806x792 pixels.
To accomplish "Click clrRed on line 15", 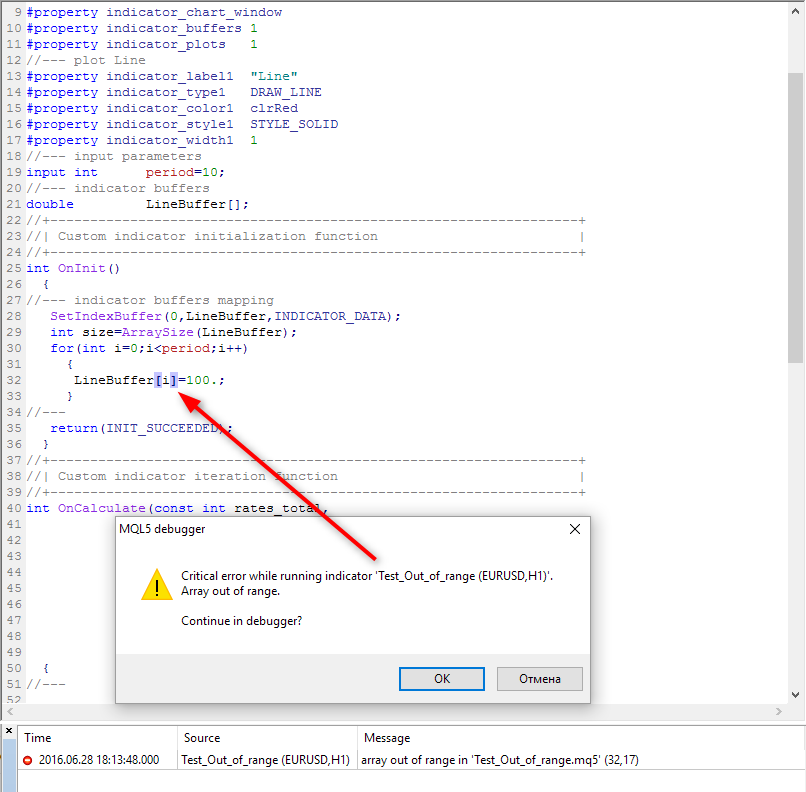I will pos(274,108).
